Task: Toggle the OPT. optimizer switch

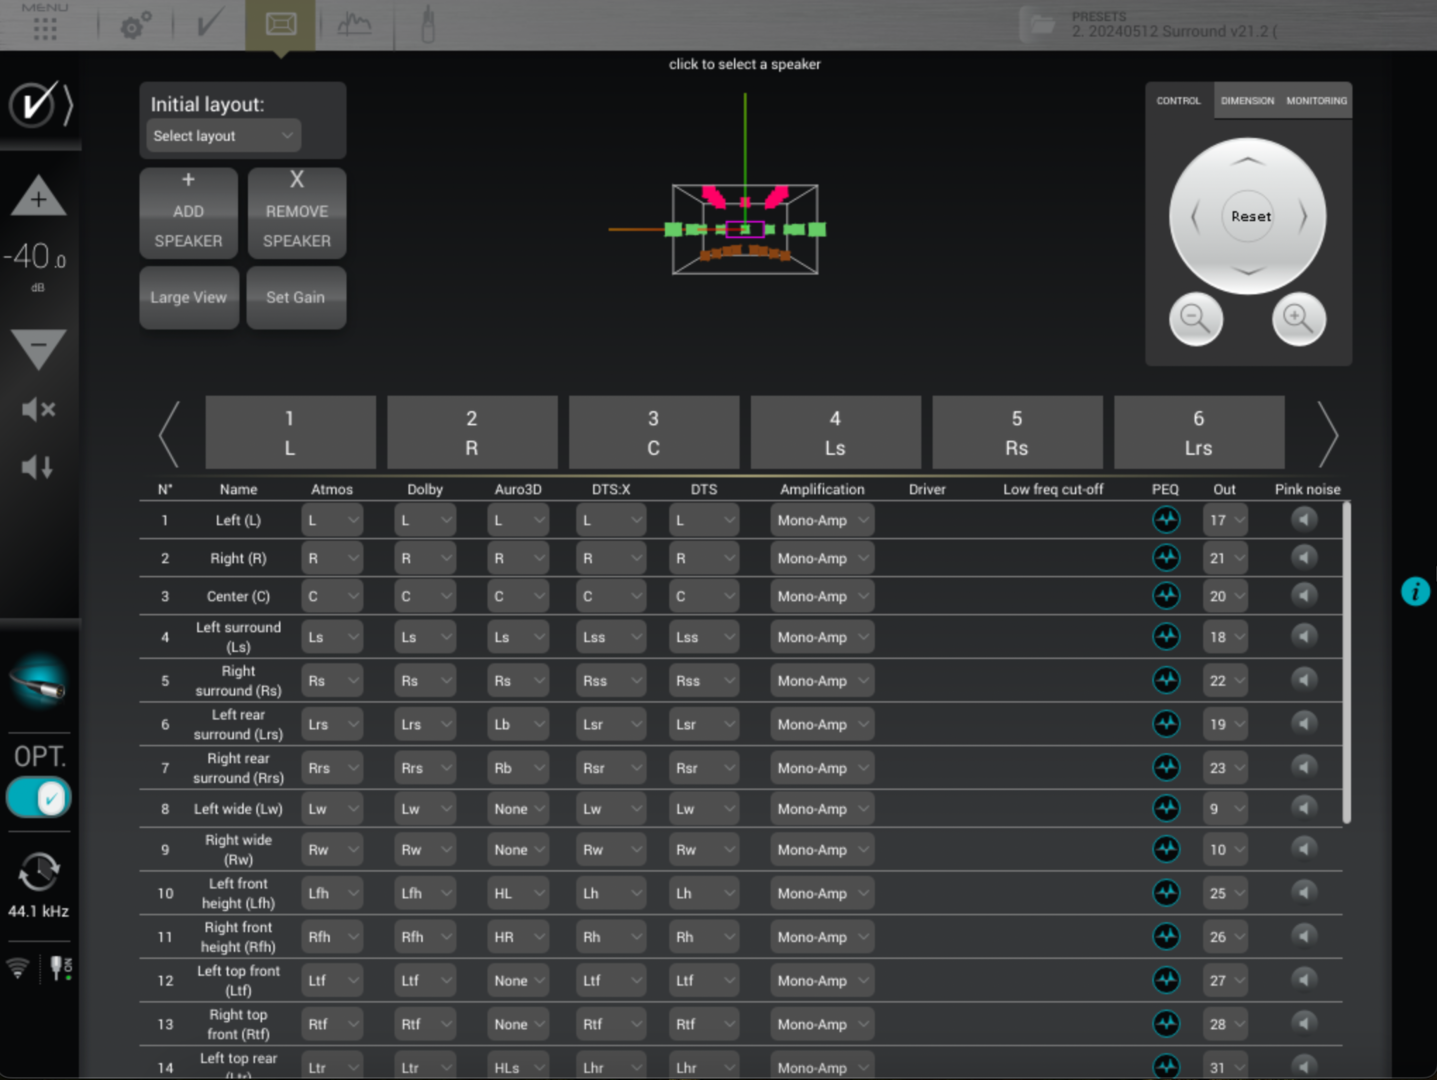Action: (38, 798)
